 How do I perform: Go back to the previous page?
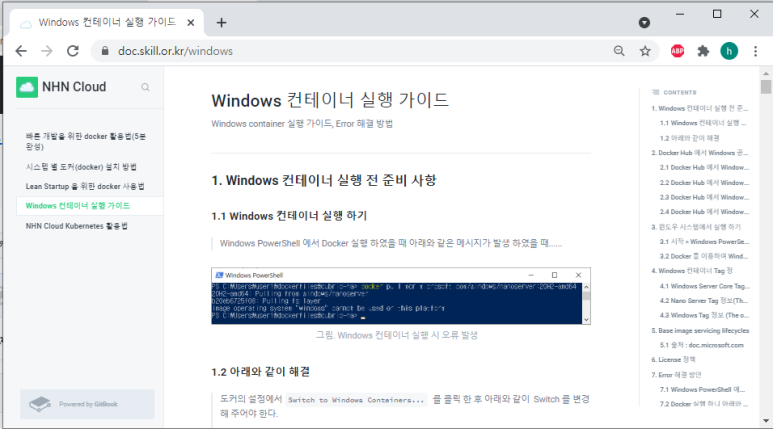click(x=21, y=51)
